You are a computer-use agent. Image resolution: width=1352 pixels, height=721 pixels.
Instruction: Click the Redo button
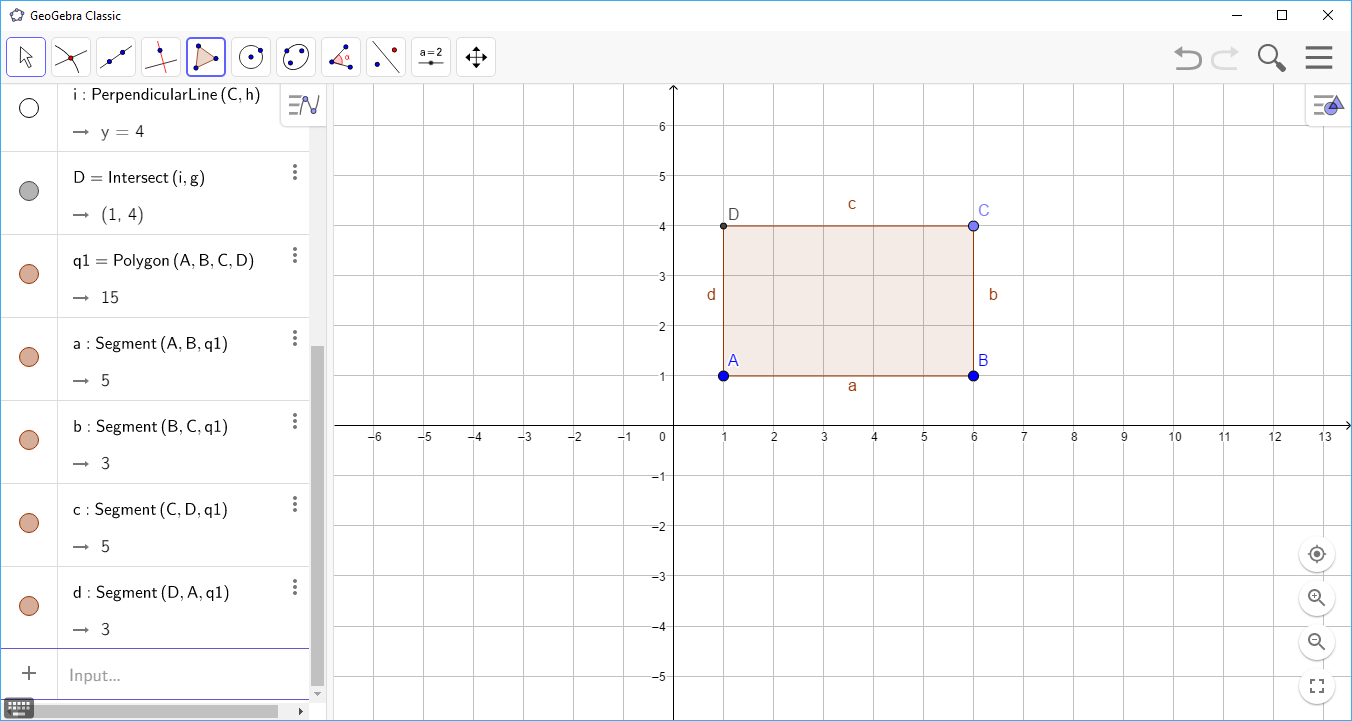click(1224, 57)
